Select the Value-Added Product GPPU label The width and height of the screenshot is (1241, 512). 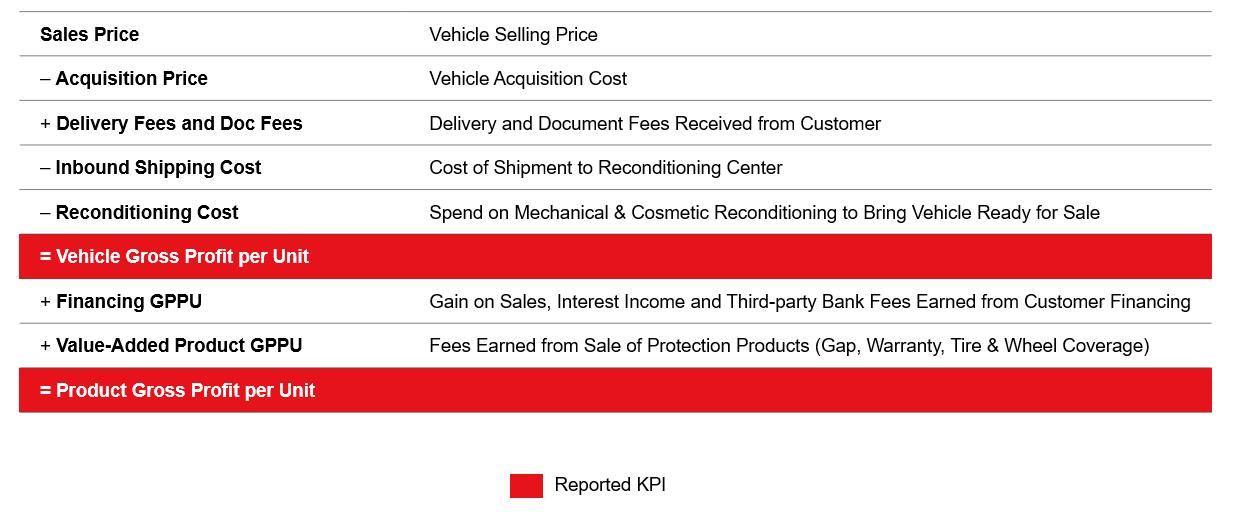click(x=179, y=345)
